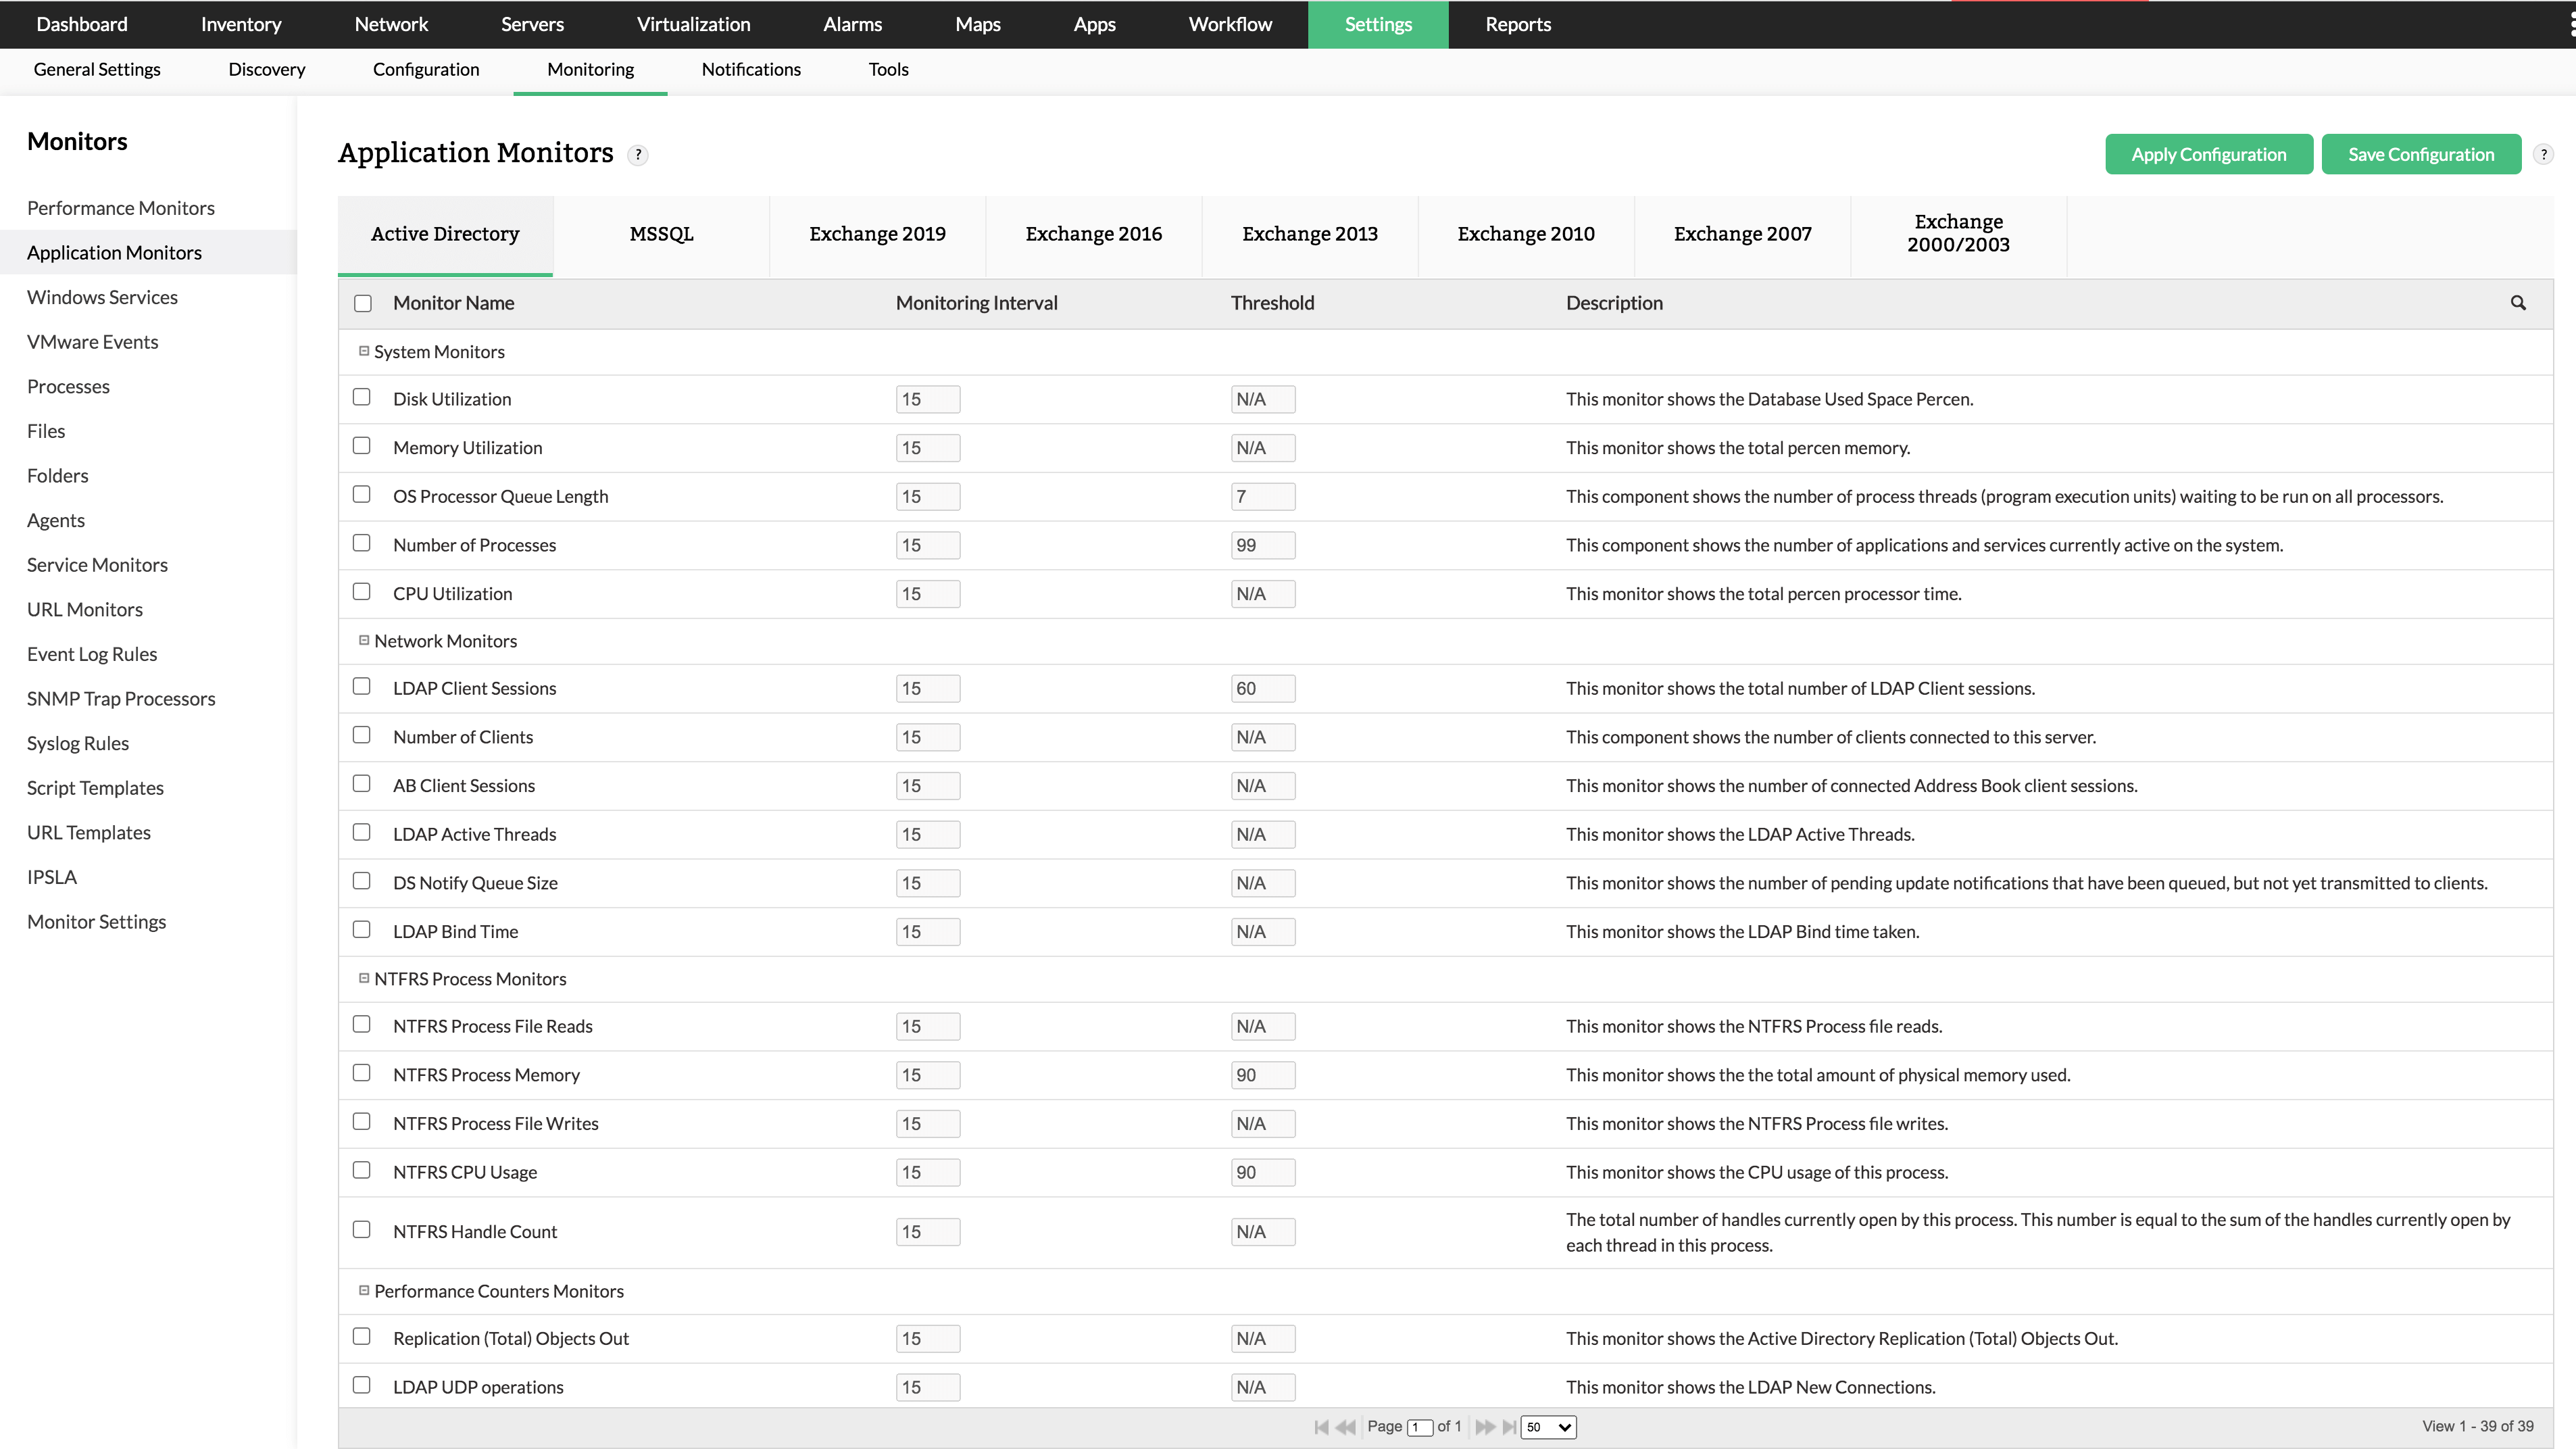This screenshot has height=1449, width=2576.
Task: Click the Apply Configuration button
Action: 2209,153
